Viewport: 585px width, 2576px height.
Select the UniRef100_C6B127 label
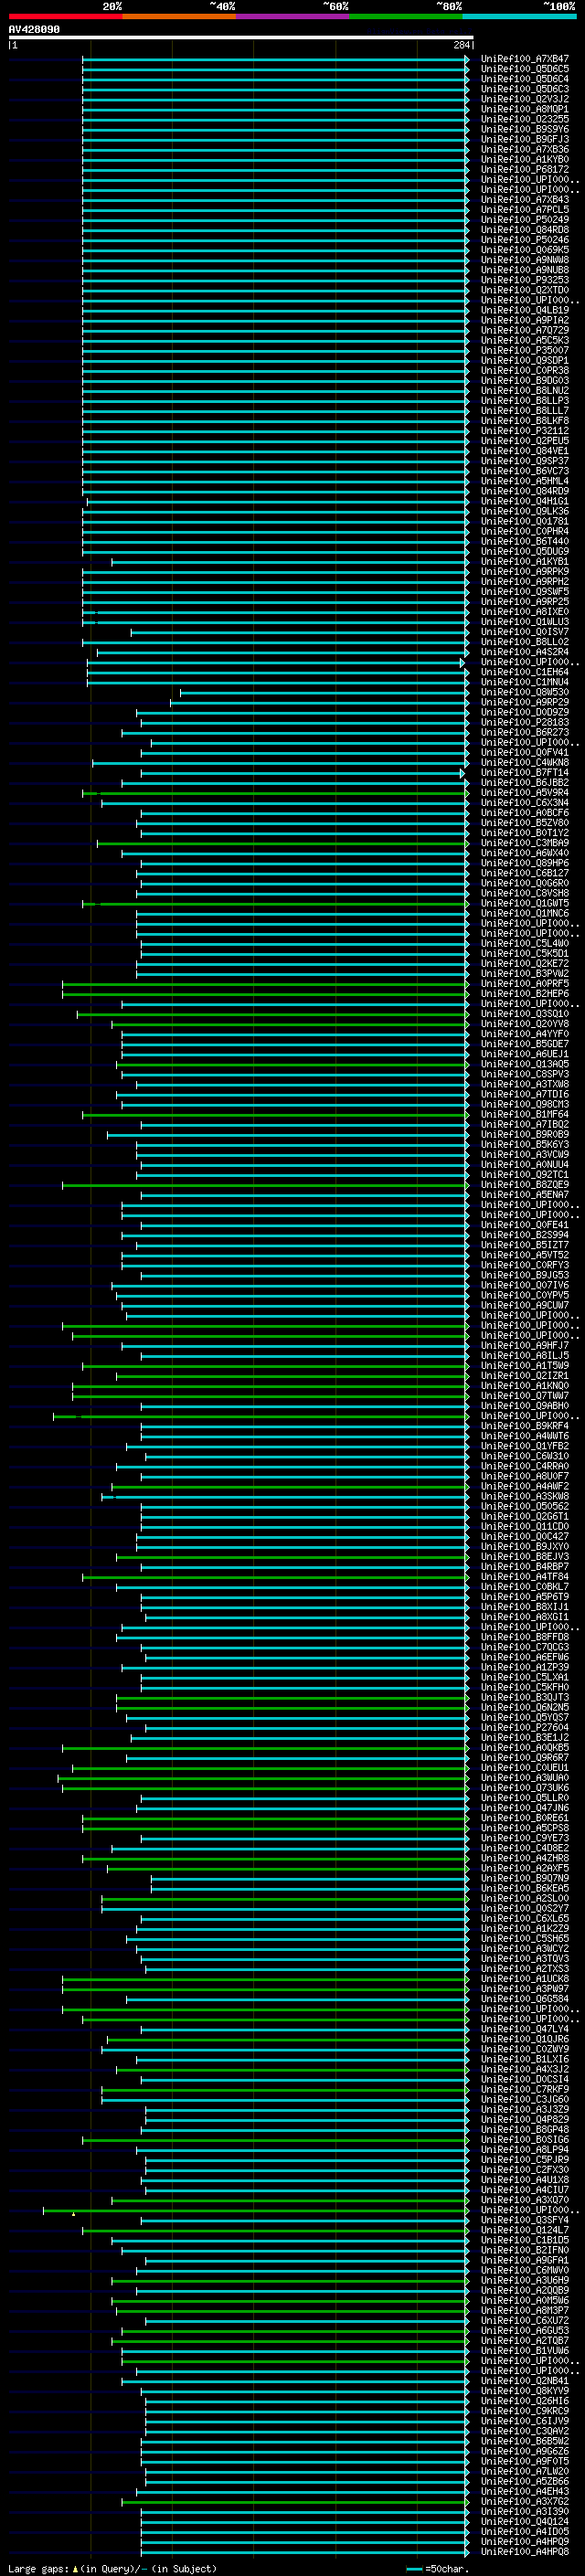(x=524, y=873)
